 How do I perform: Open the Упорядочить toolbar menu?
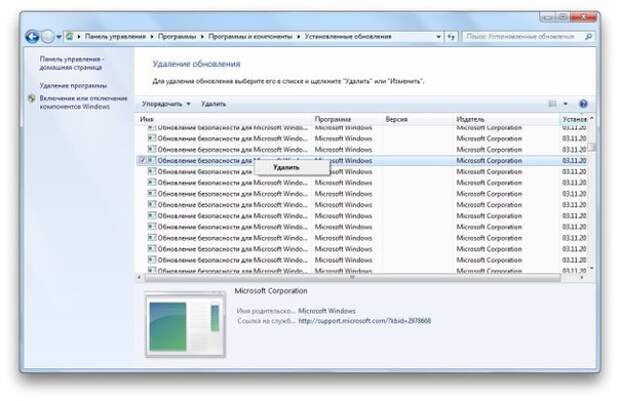166,104
